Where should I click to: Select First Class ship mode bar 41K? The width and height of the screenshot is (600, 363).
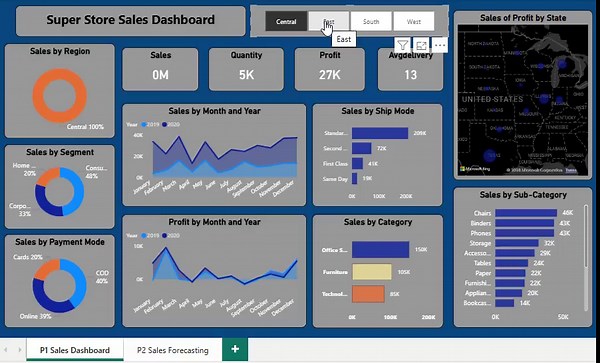click(357, 163)
